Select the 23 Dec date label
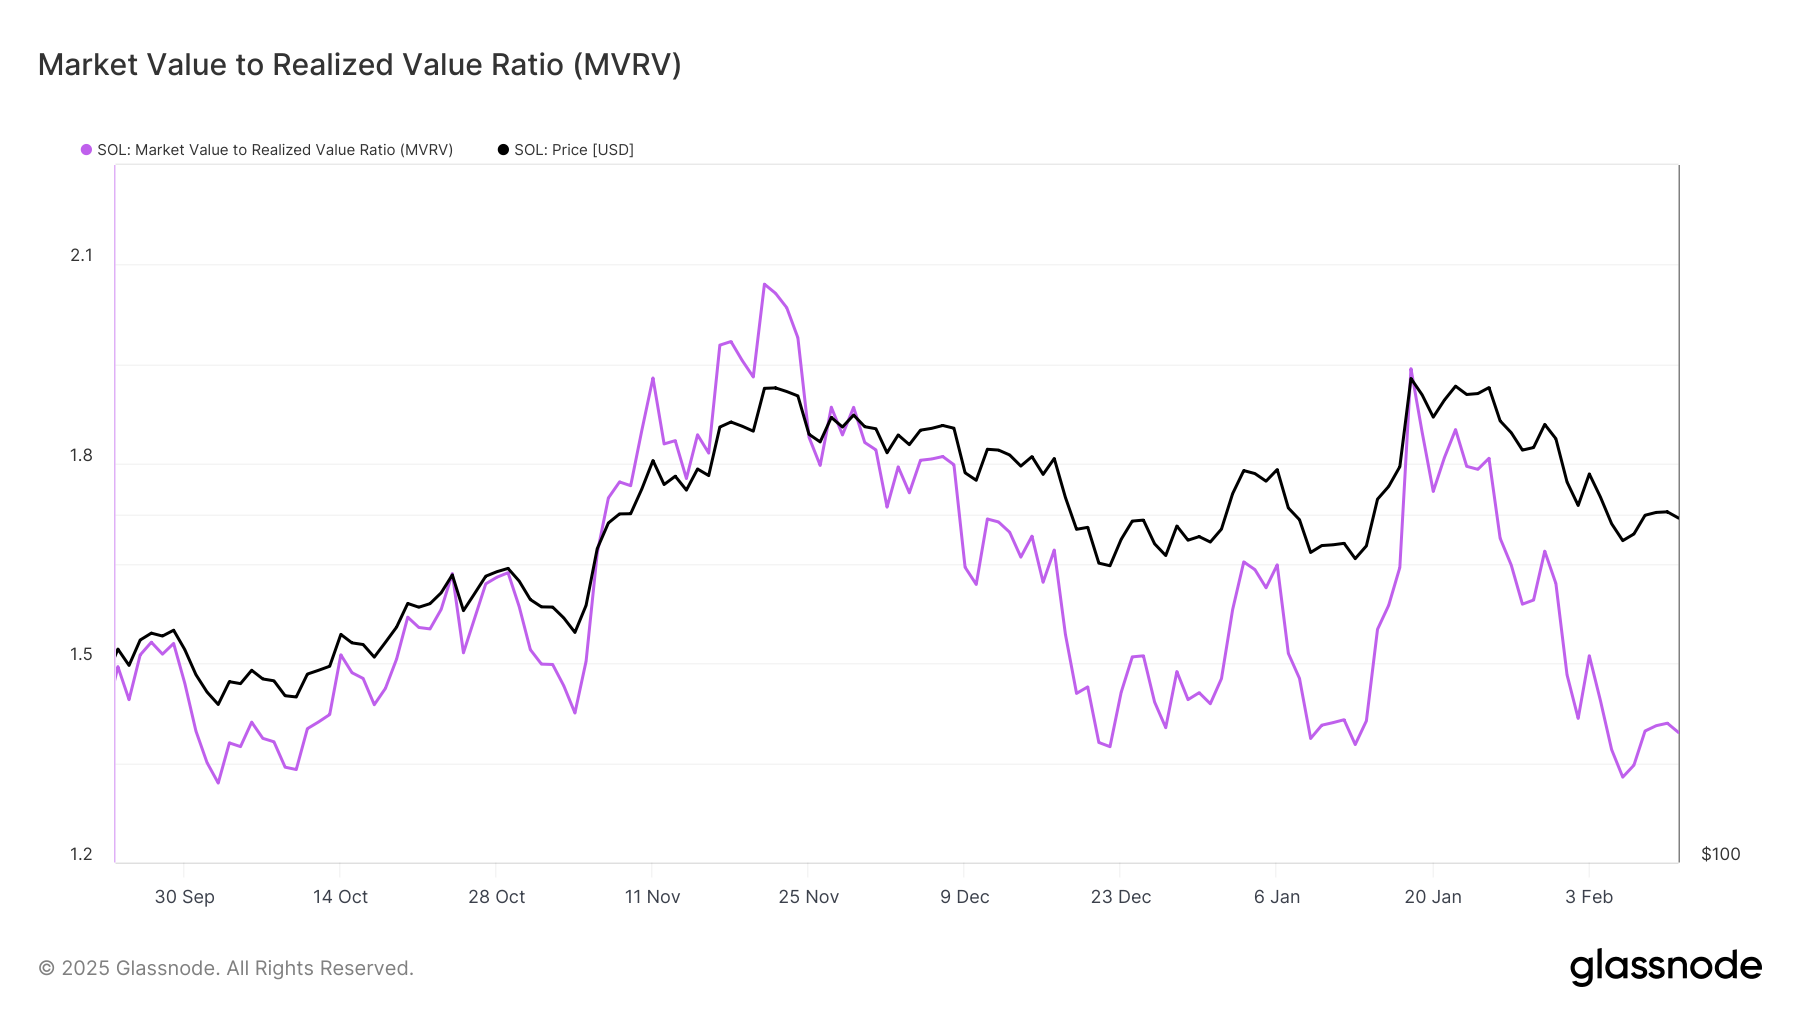1800x1013 pixels. [1120, 897]
